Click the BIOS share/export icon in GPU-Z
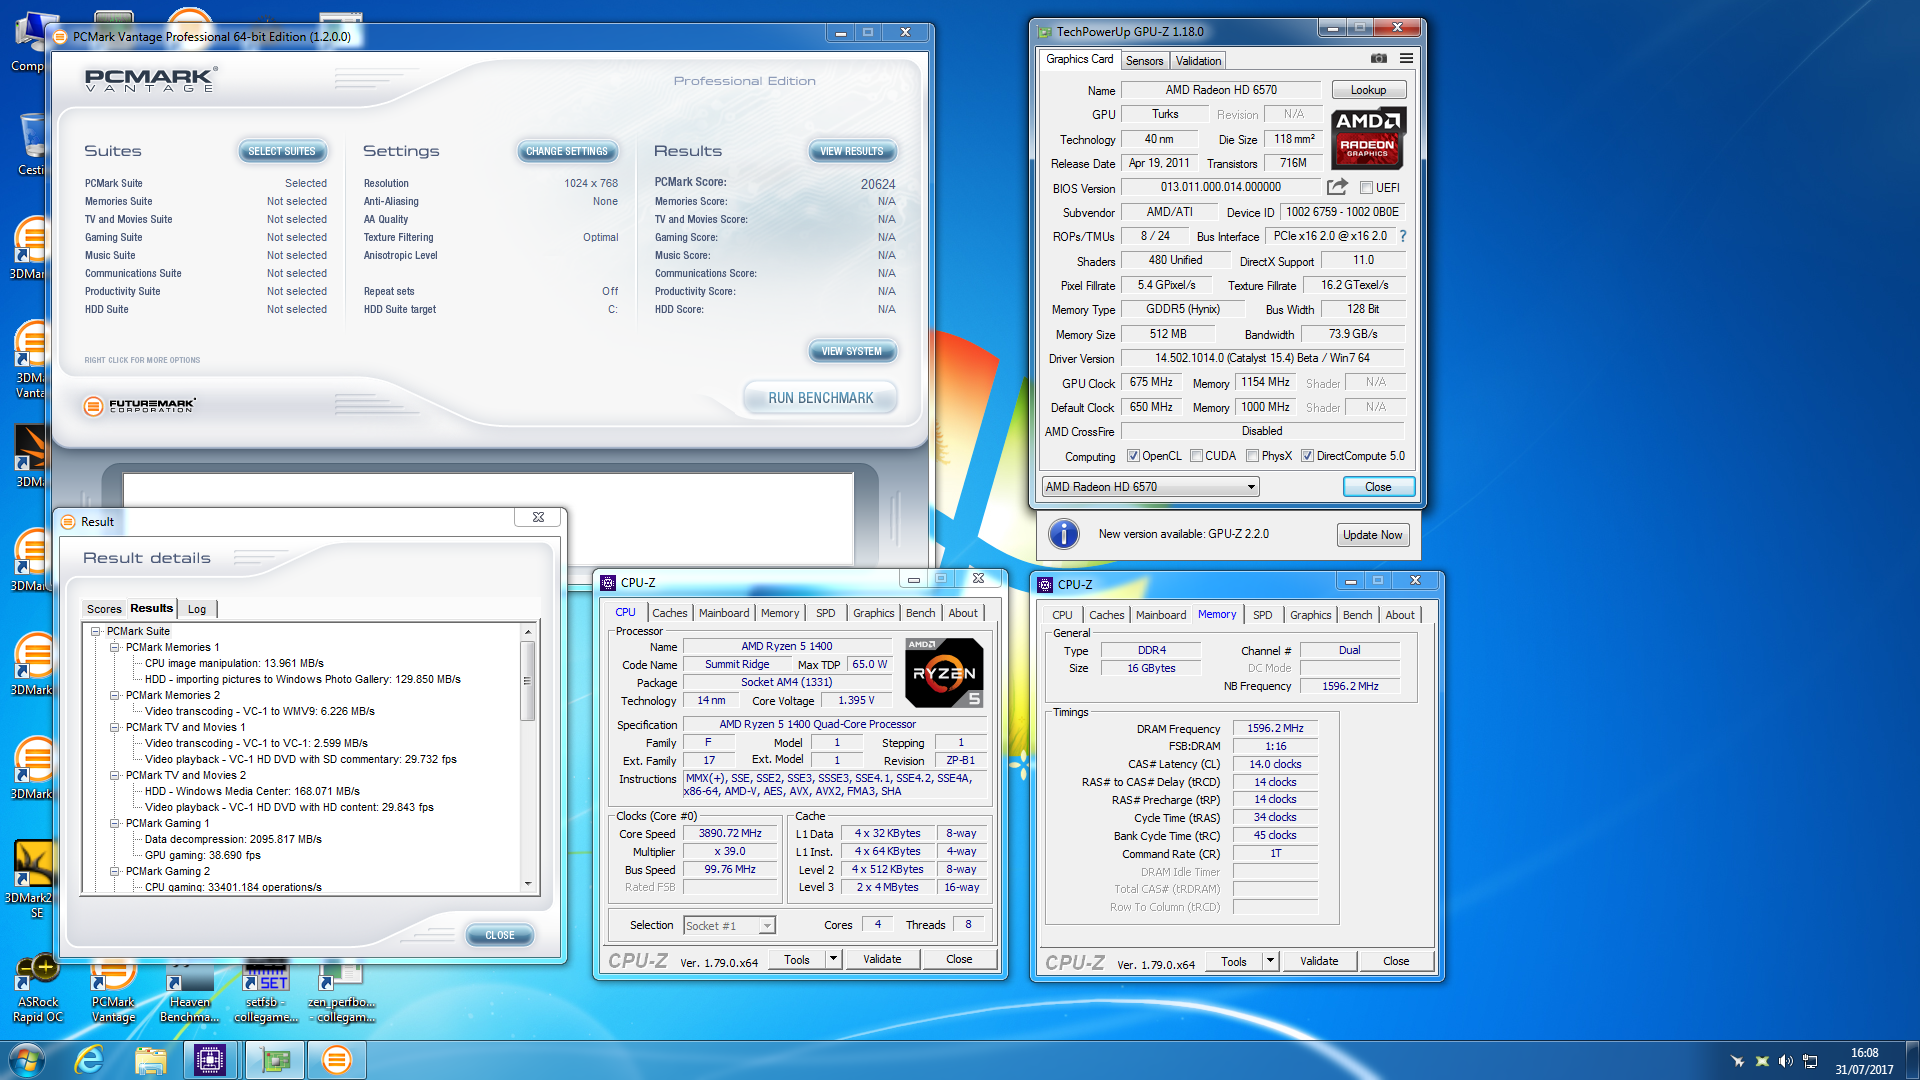The height and width of the screenshot is (1080, 1920). [1337, 187]
